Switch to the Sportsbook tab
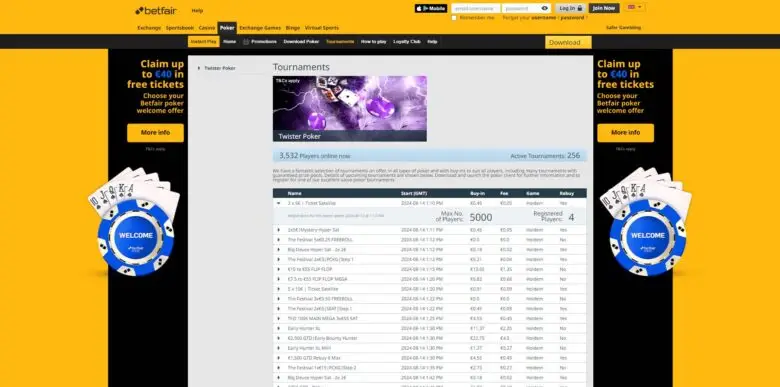 coord(180,28)
